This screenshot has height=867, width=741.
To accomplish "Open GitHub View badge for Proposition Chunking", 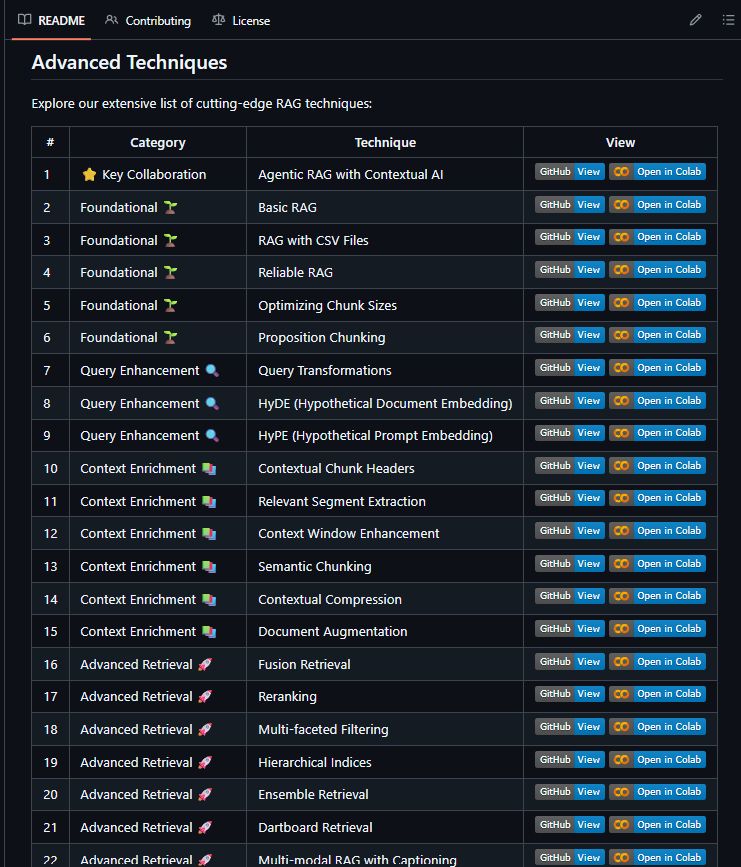I will click(x=570, y=335).
